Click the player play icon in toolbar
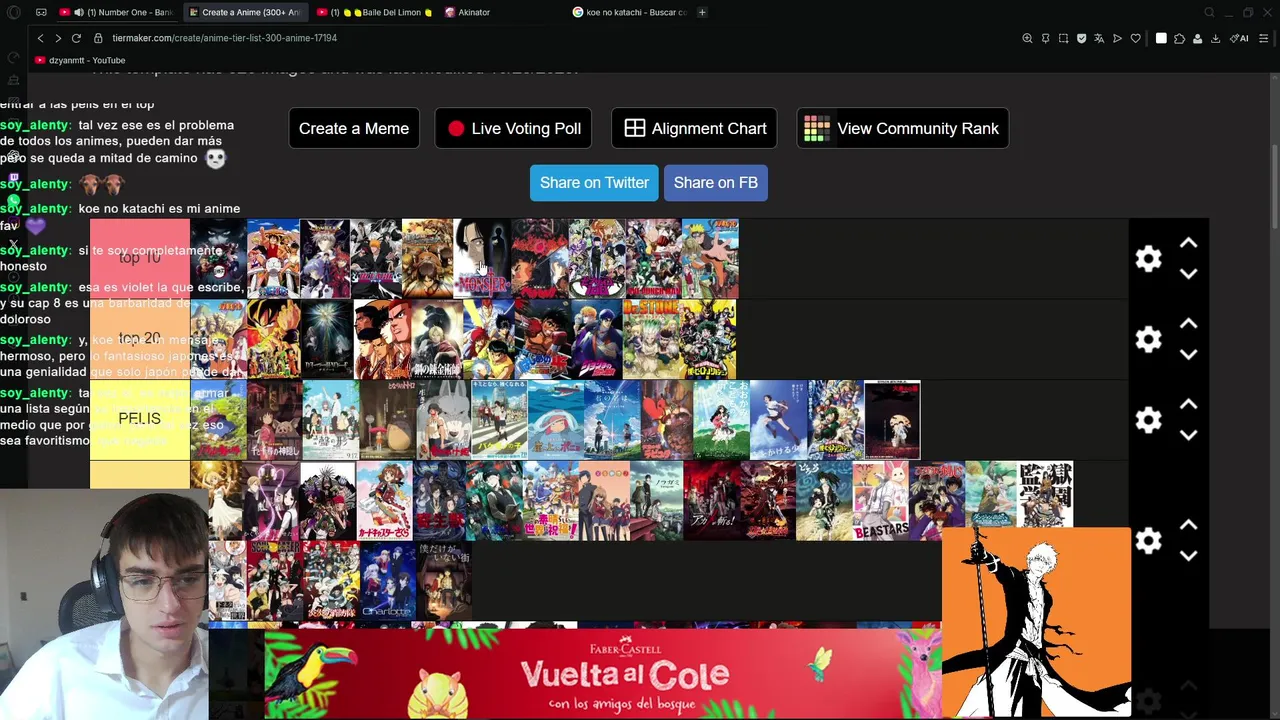Image resolution: width=1280 pixels, height=720 pixels. click(x=1117, y=38)
